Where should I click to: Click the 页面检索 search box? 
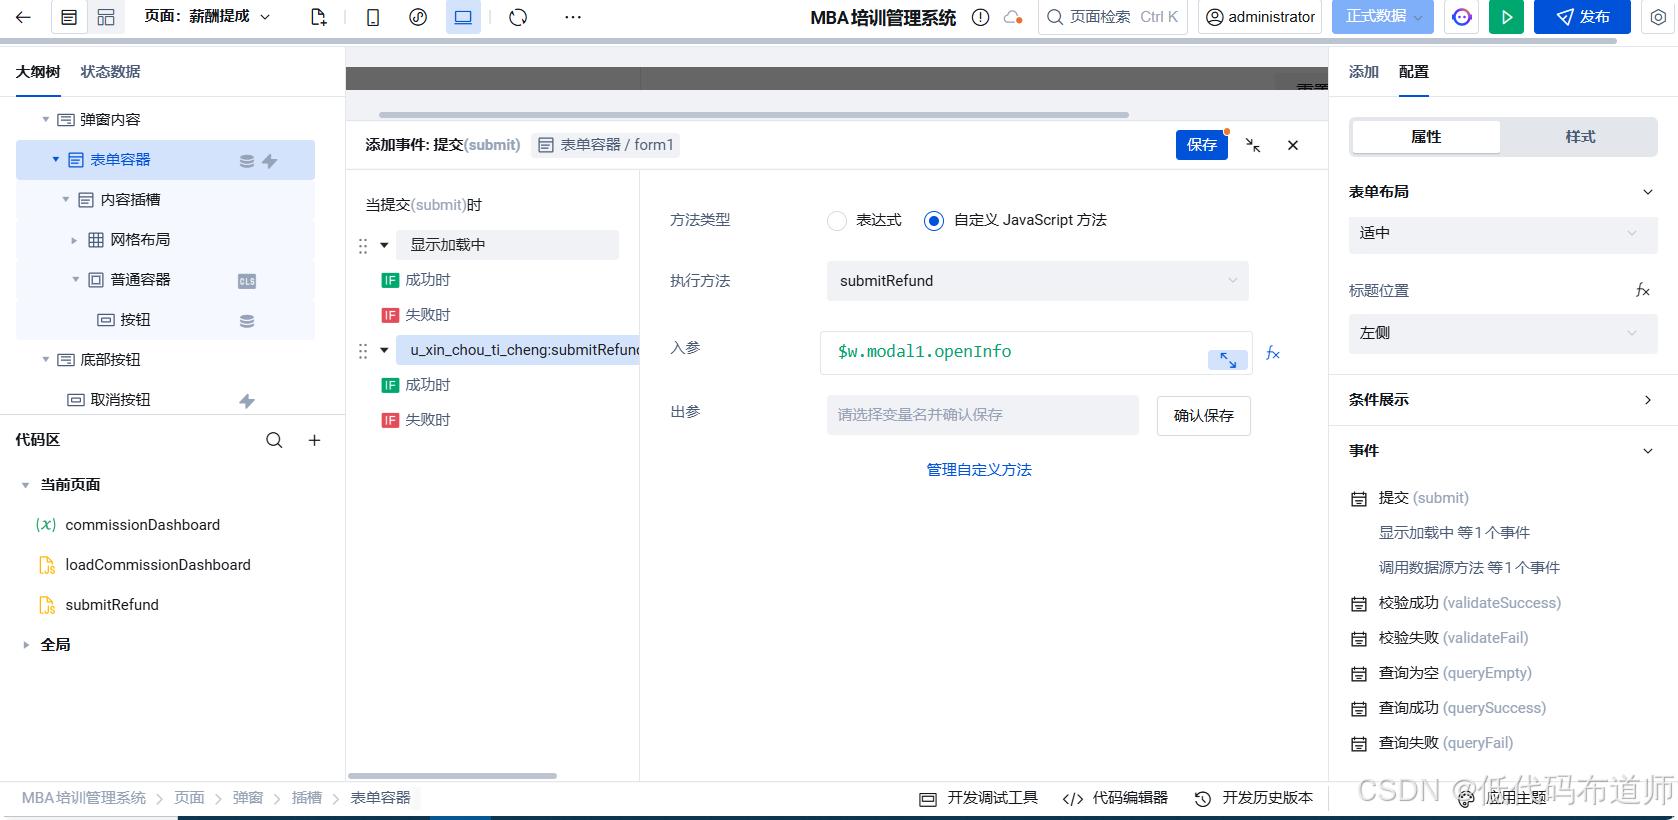point(1113,17)
